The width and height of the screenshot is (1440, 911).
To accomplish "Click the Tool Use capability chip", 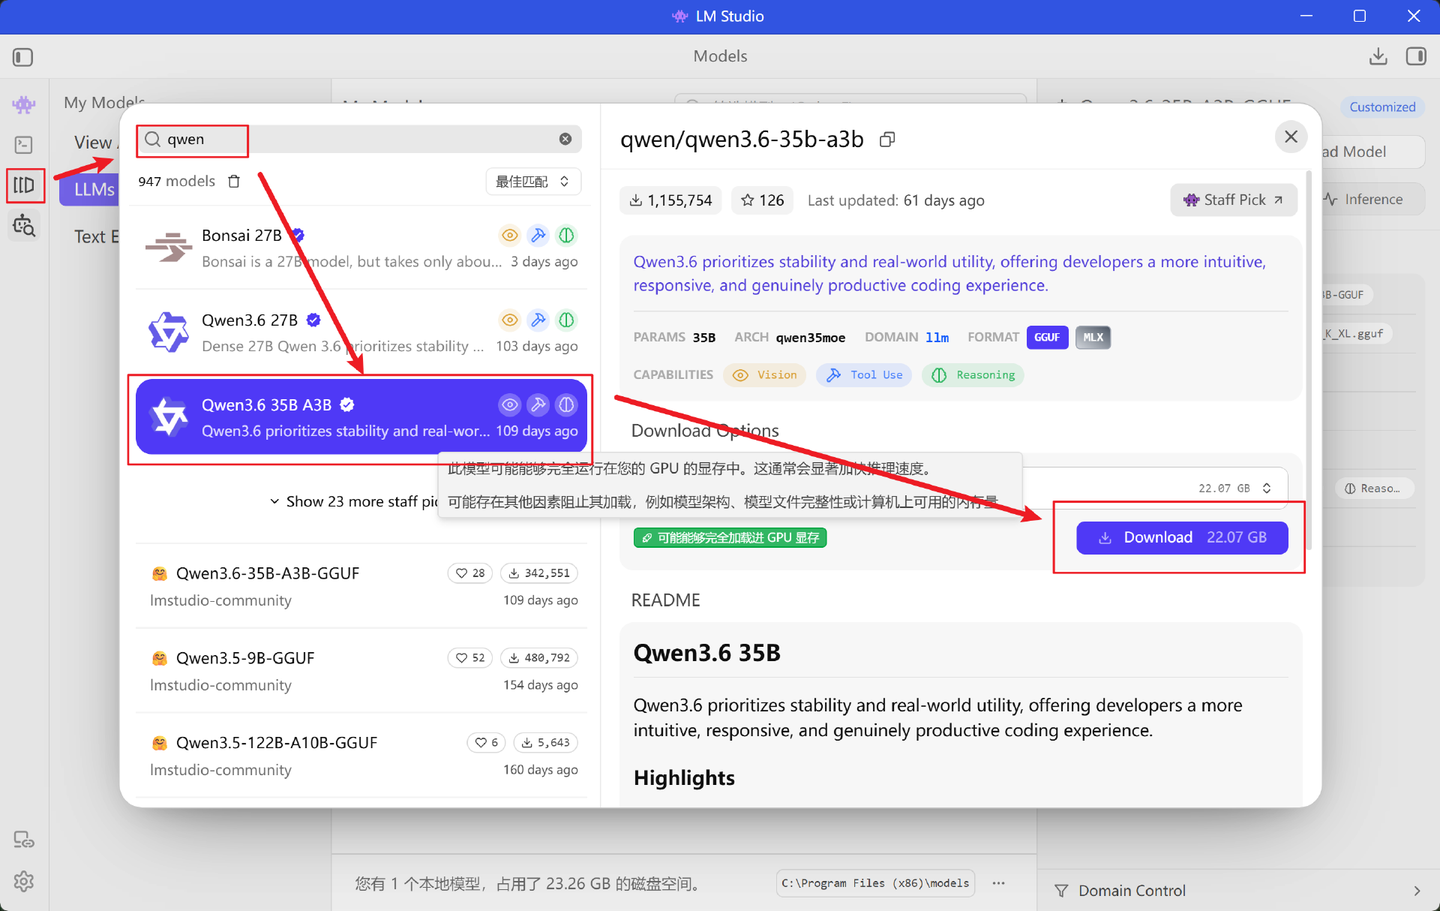I will (864, 375).
